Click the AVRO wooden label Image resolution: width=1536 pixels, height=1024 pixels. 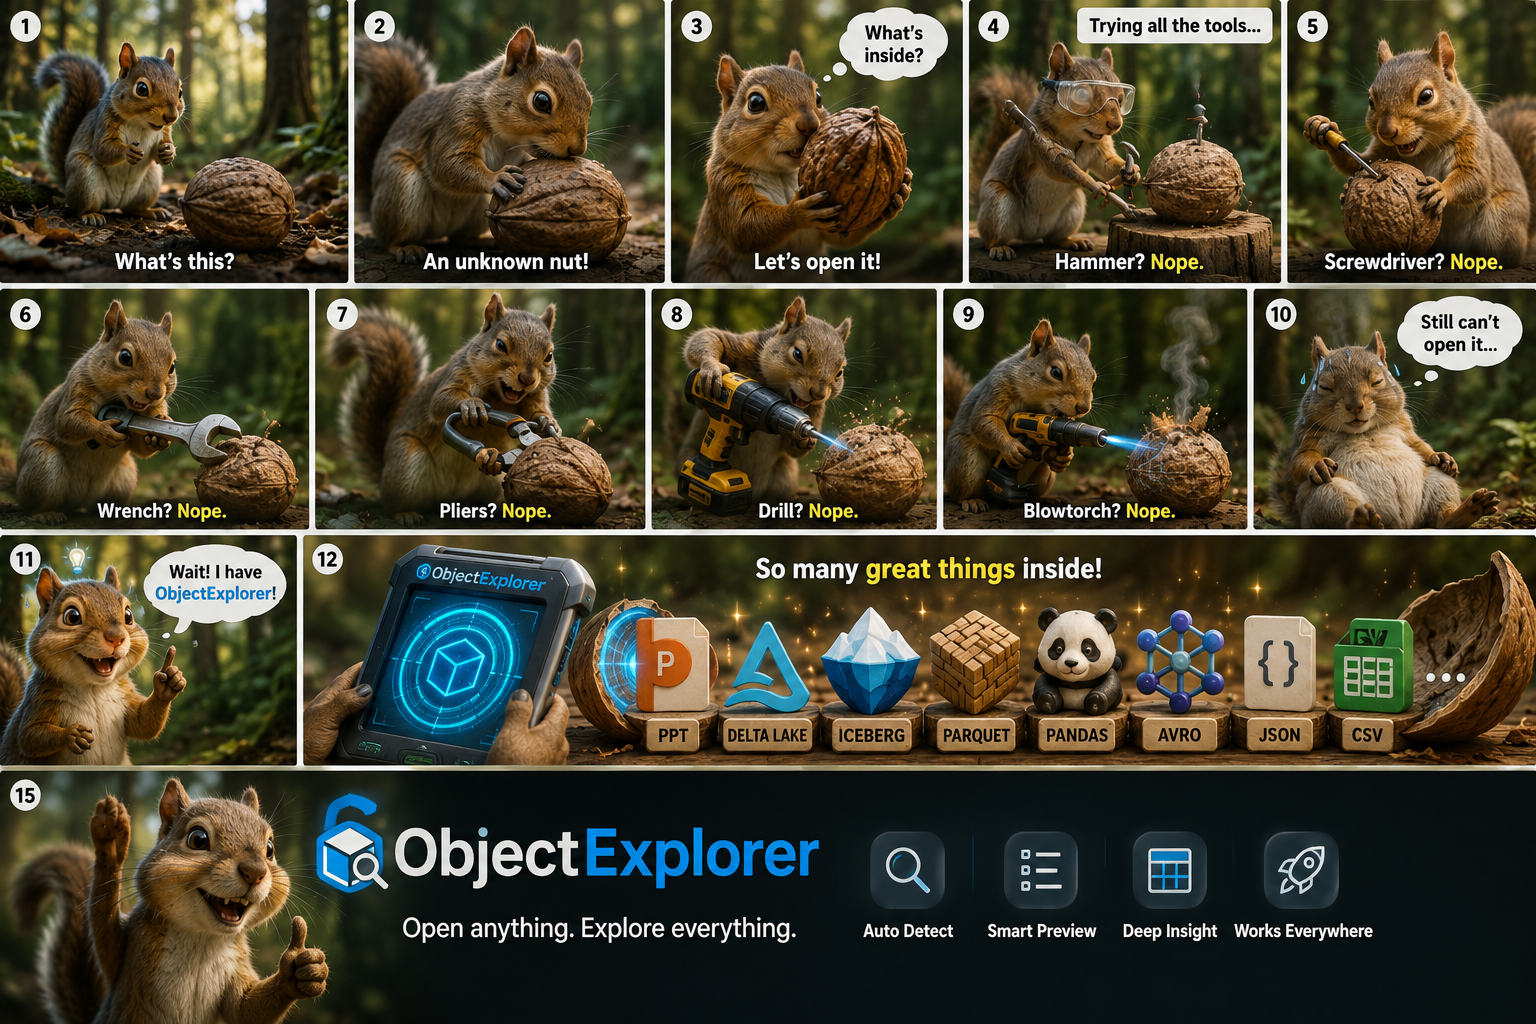pyautogui.click(x=1180, y=735)
